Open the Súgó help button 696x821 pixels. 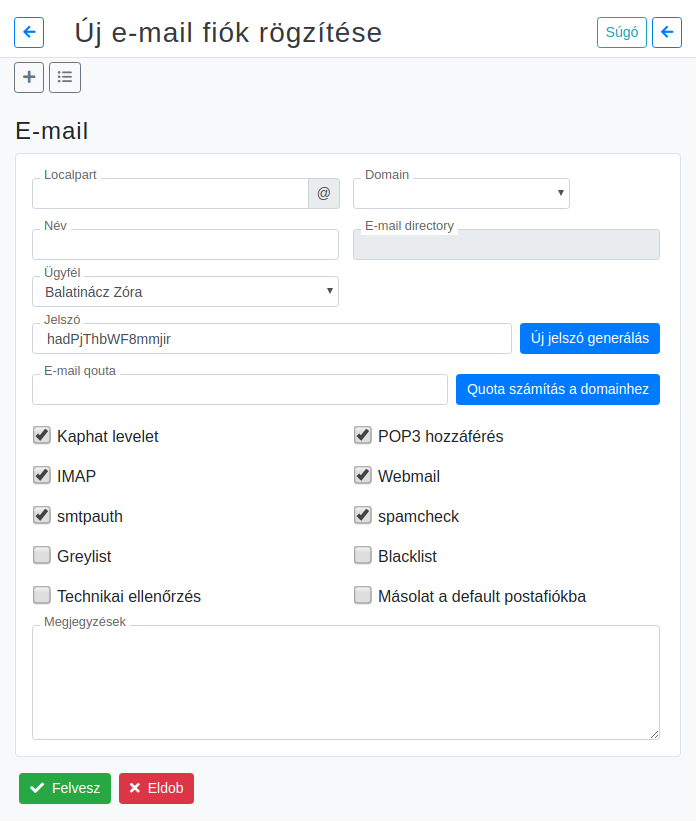pos(622,32)
